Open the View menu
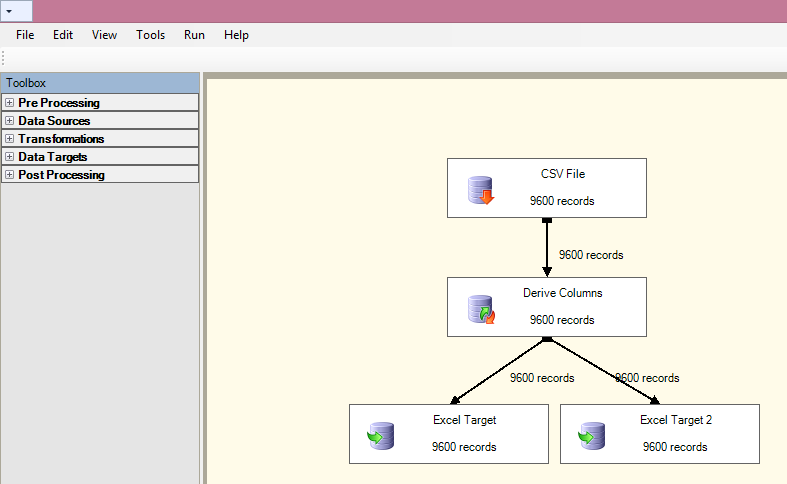787x484 pixels. (104, 35)
